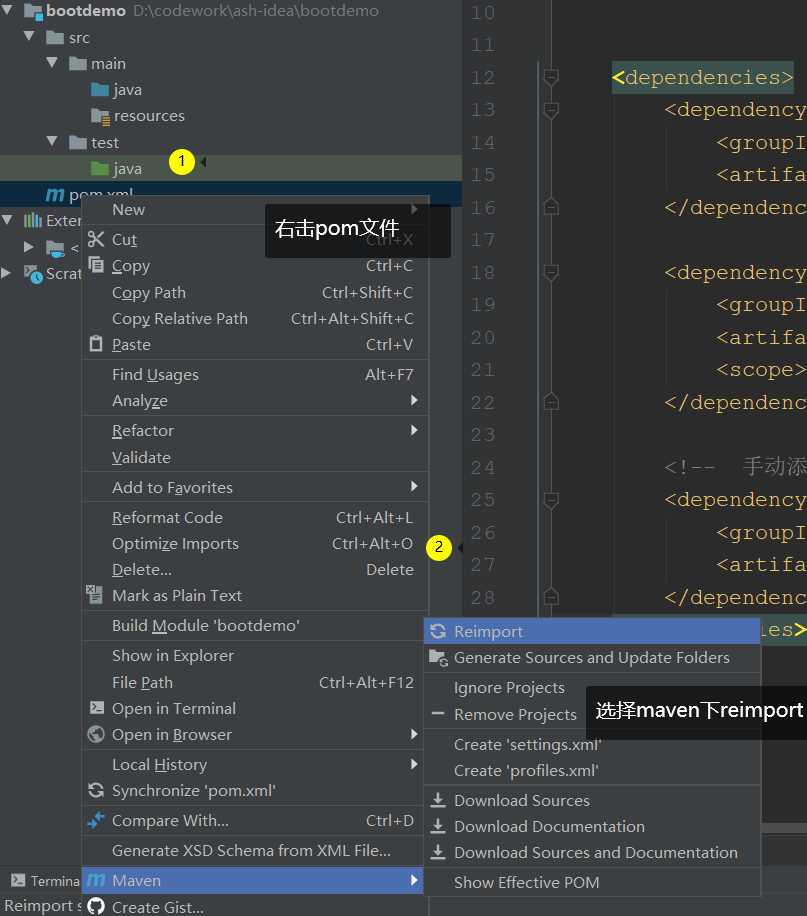
Task: Collapse the test folder arrow
Action: point(52,141)
